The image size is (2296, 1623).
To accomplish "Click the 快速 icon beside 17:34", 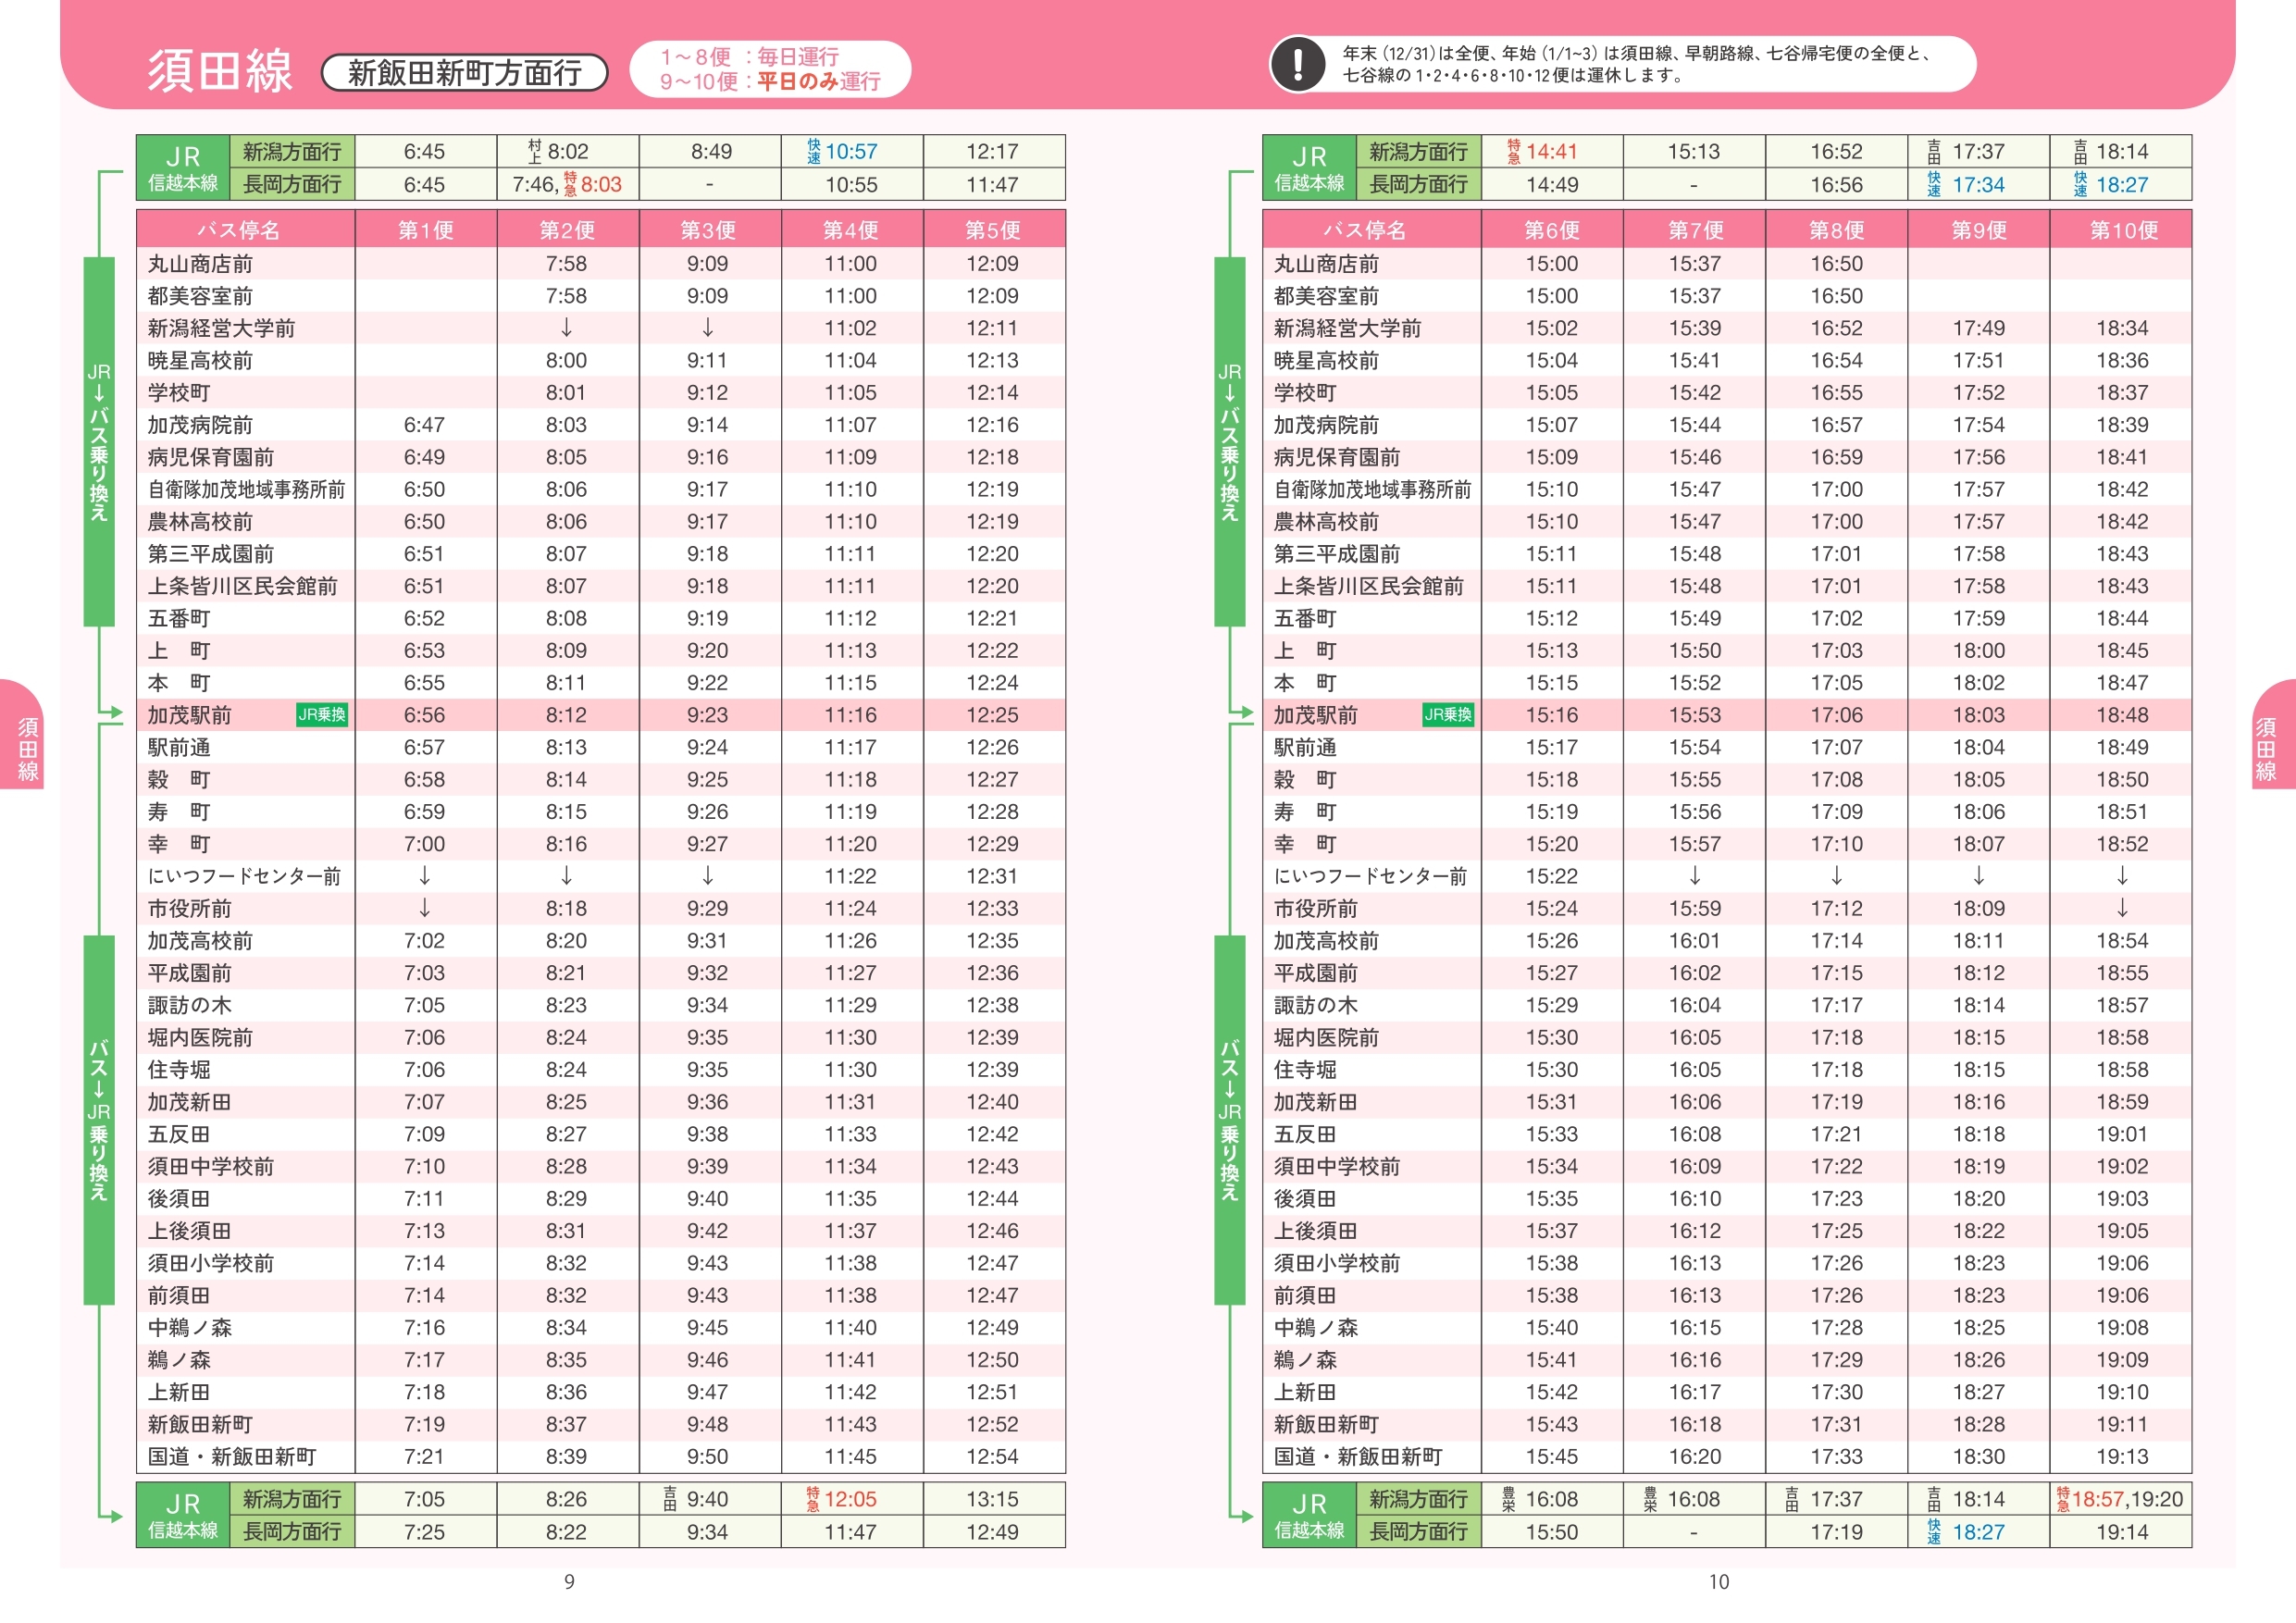I will tap(1934, 185).
